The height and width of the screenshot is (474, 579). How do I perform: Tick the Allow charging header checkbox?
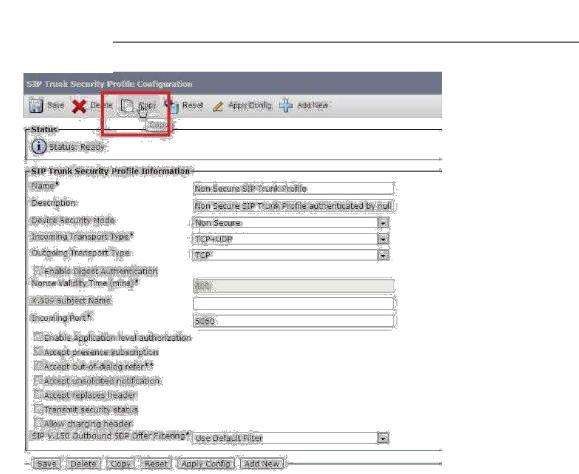point(38,422)
